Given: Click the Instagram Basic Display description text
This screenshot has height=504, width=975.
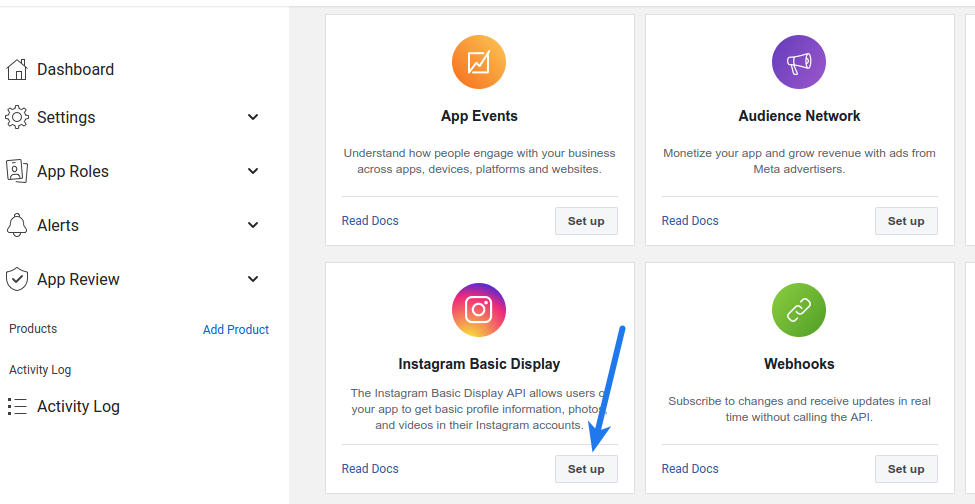Looking at the screenshot, I should tap(479, 409).
